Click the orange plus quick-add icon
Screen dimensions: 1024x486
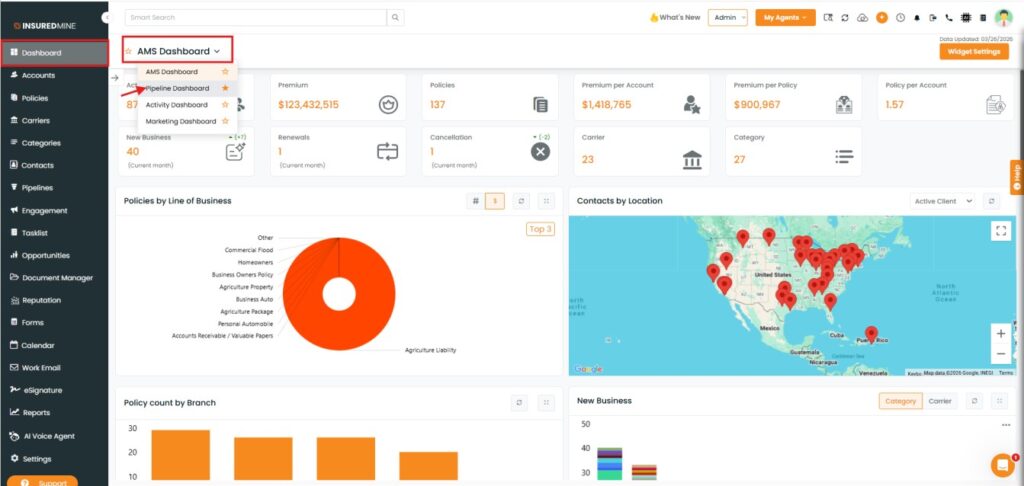(881, 18)
